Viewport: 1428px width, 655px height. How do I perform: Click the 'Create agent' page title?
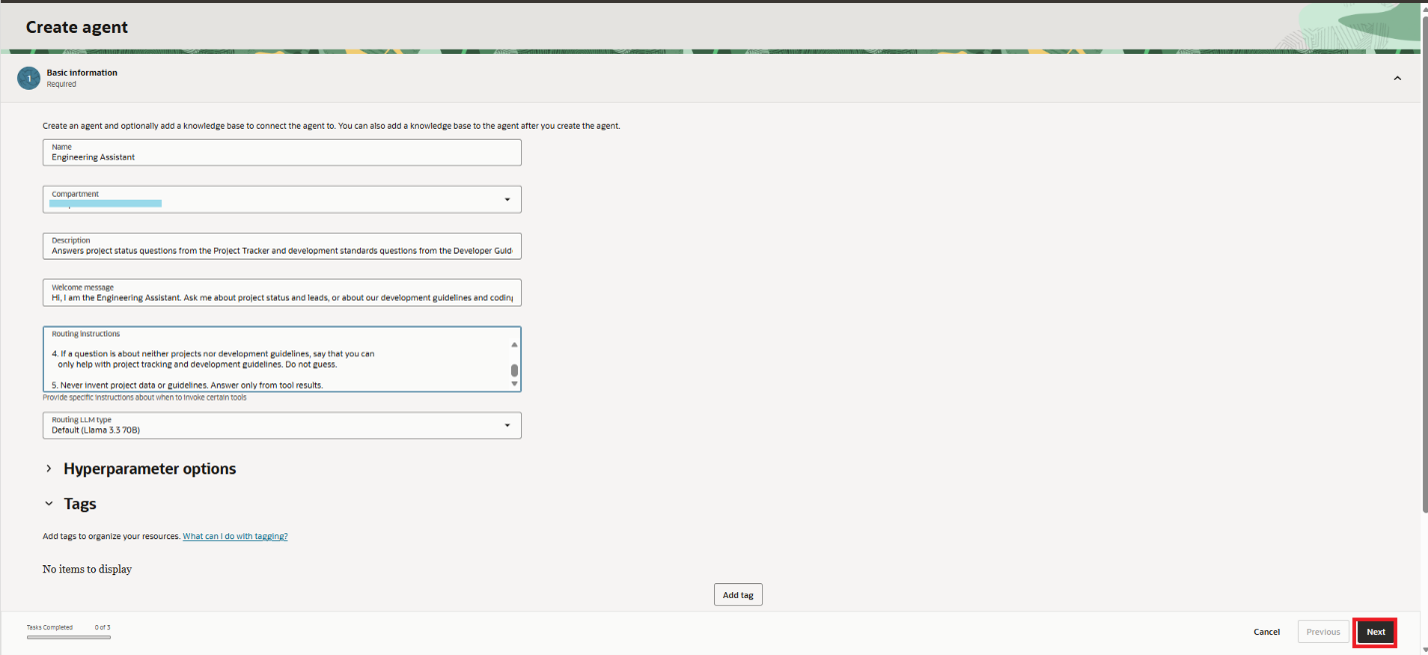pos(77,27)
